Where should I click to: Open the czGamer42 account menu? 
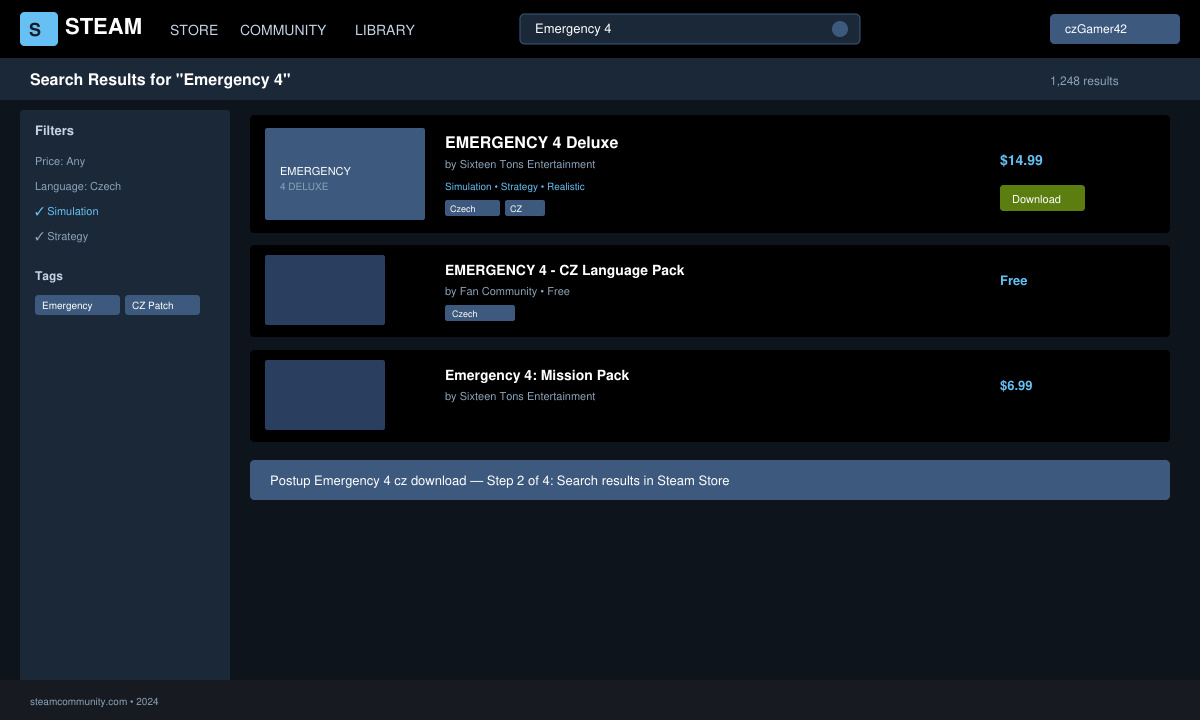click(1115, 29)
